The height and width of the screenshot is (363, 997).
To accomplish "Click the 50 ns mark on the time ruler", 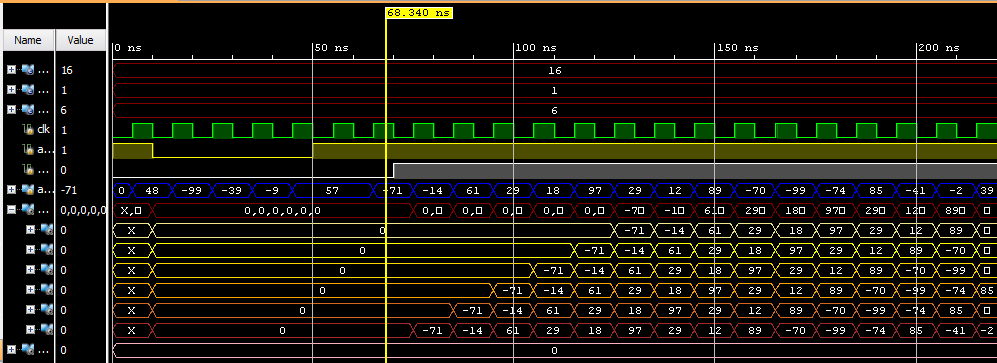I will click(333, 48).
